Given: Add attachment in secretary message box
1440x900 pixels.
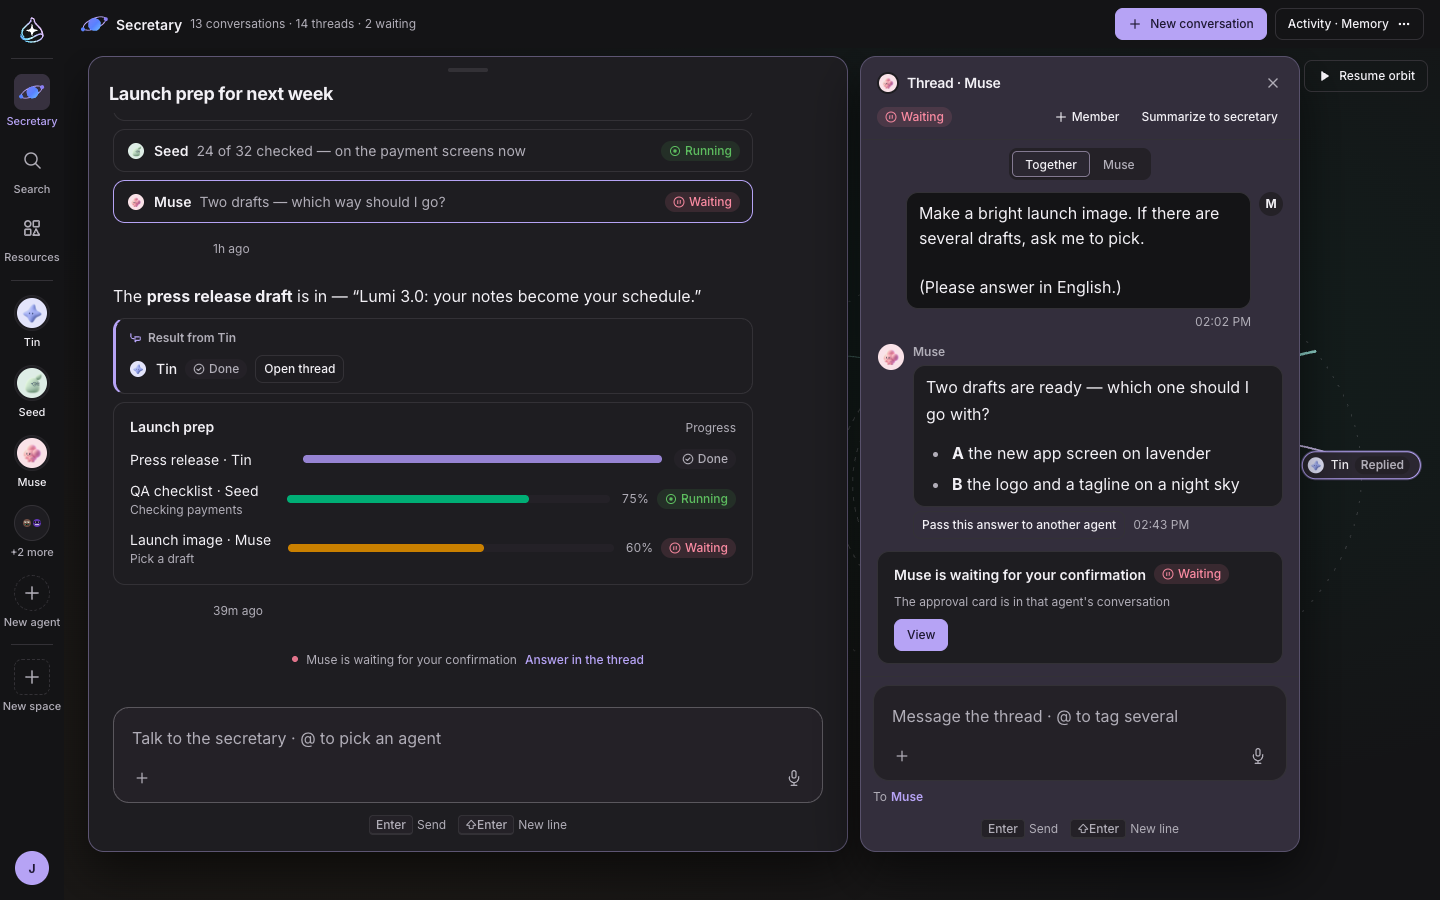Looking at the screenshot, I should [142, 778].
